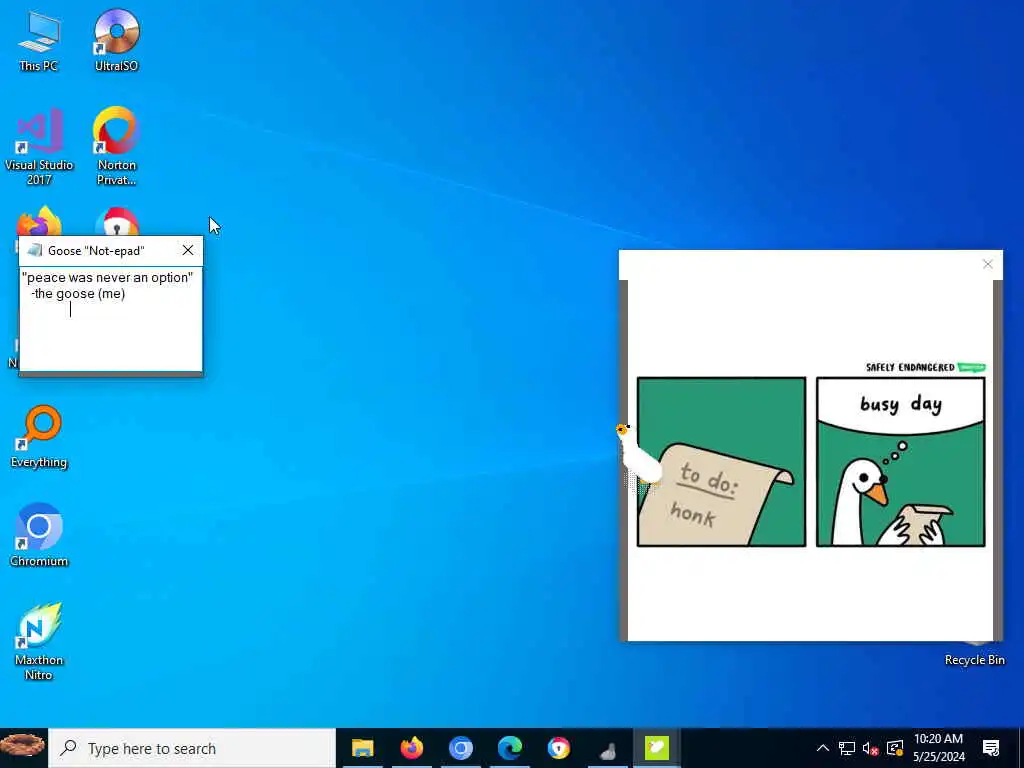
Task: Click inside the Goose notepad text area
Action: [x=110, y=319]
